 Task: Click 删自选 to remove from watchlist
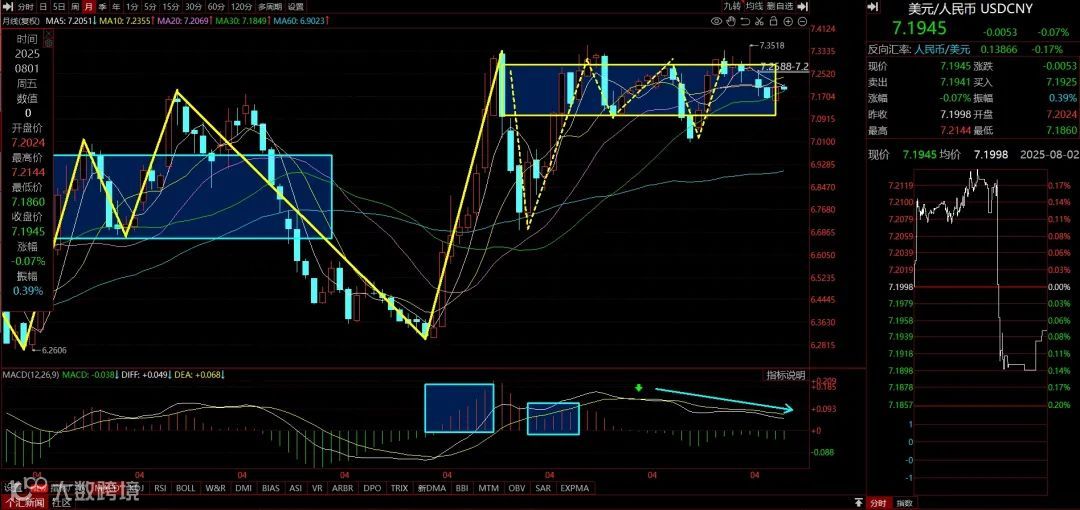pyautogui.click(x=780, y=6)
